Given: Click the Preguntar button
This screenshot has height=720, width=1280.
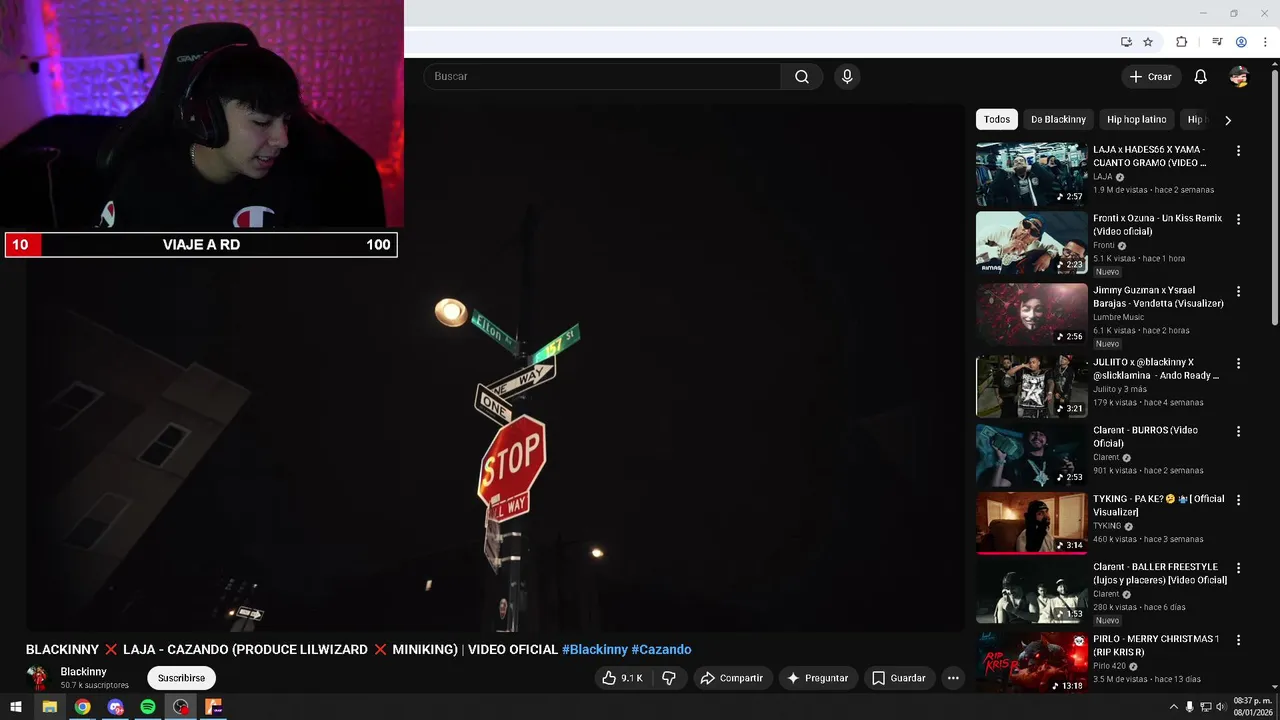Looking at the screenshot, I should 817,678.
